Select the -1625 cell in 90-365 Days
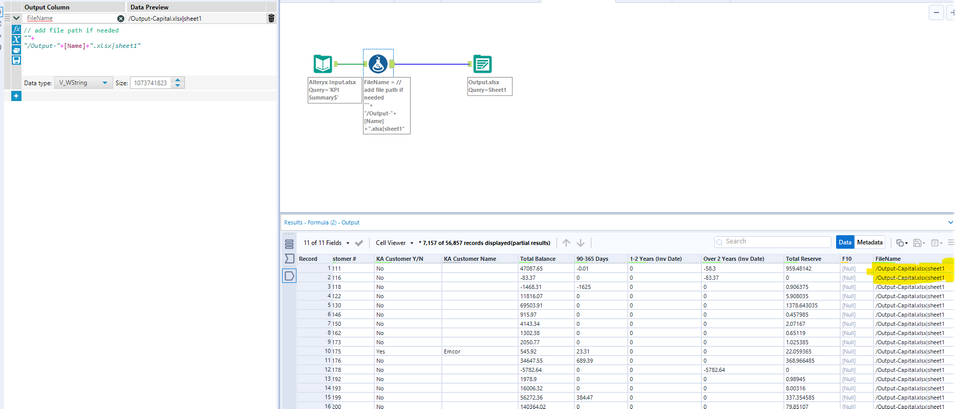960x409 pixels. (601, 287)
